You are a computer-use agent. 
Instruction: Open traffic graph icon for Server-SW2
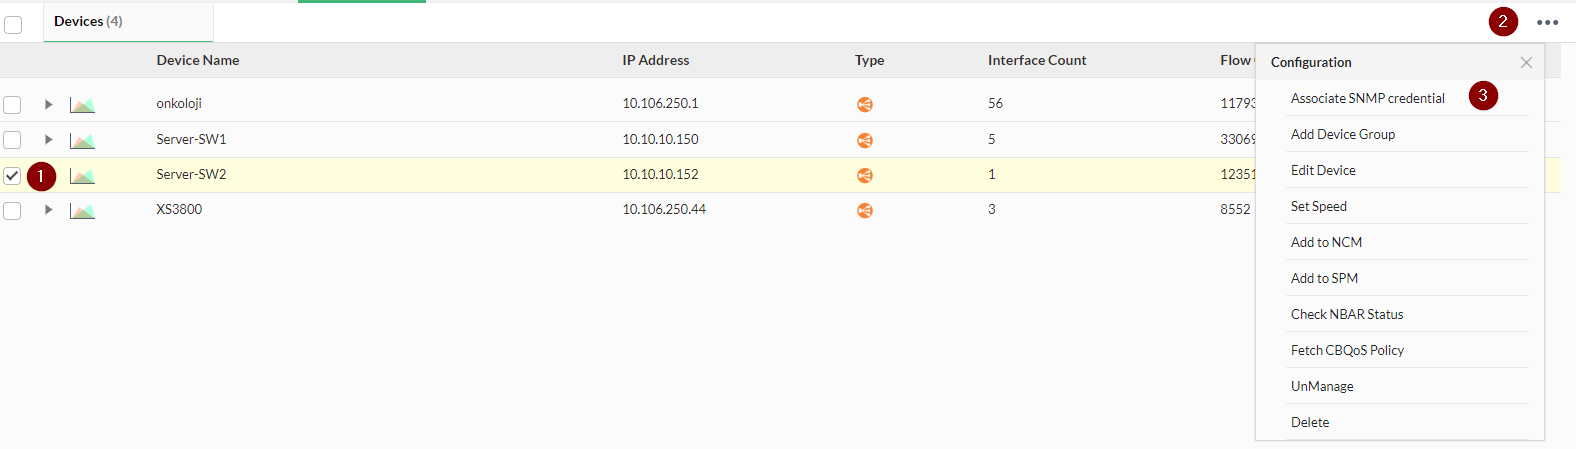click(82, 175)
